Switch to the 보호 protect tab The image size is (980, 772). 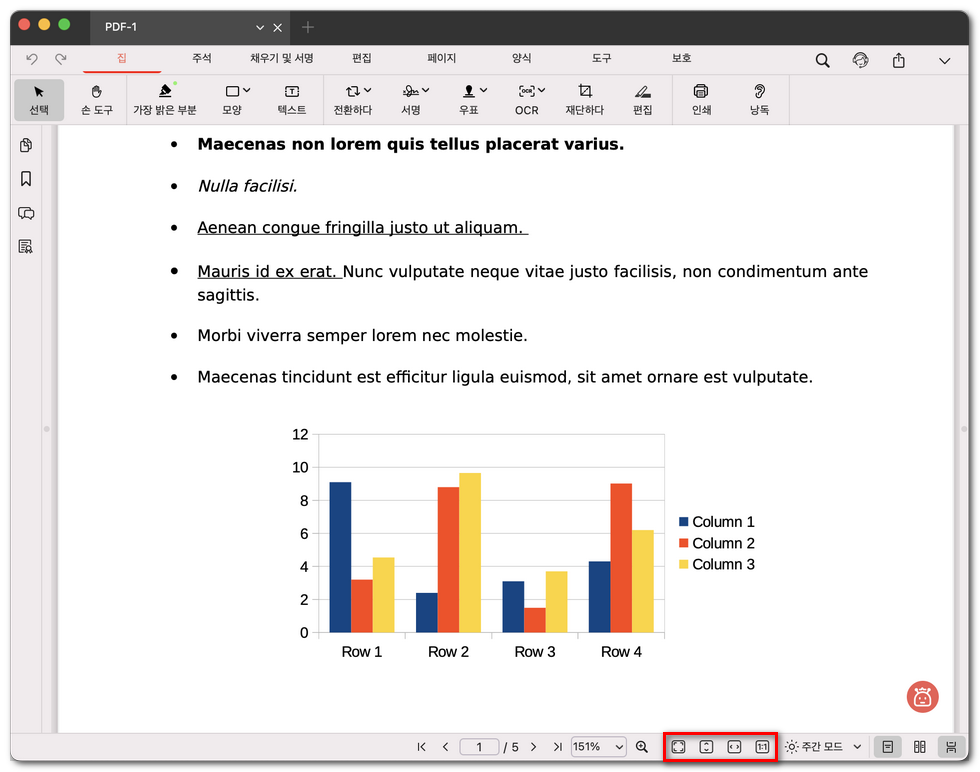pos(681,59)
